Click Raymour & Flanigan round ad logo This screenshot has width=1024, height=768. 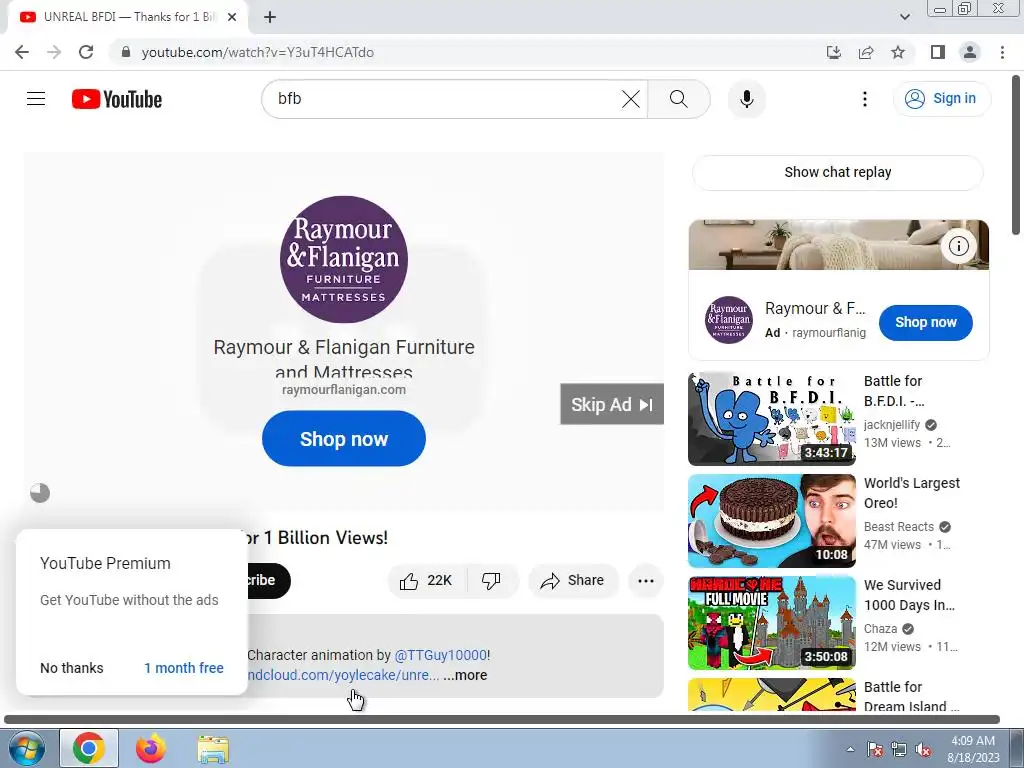[344, 259]
